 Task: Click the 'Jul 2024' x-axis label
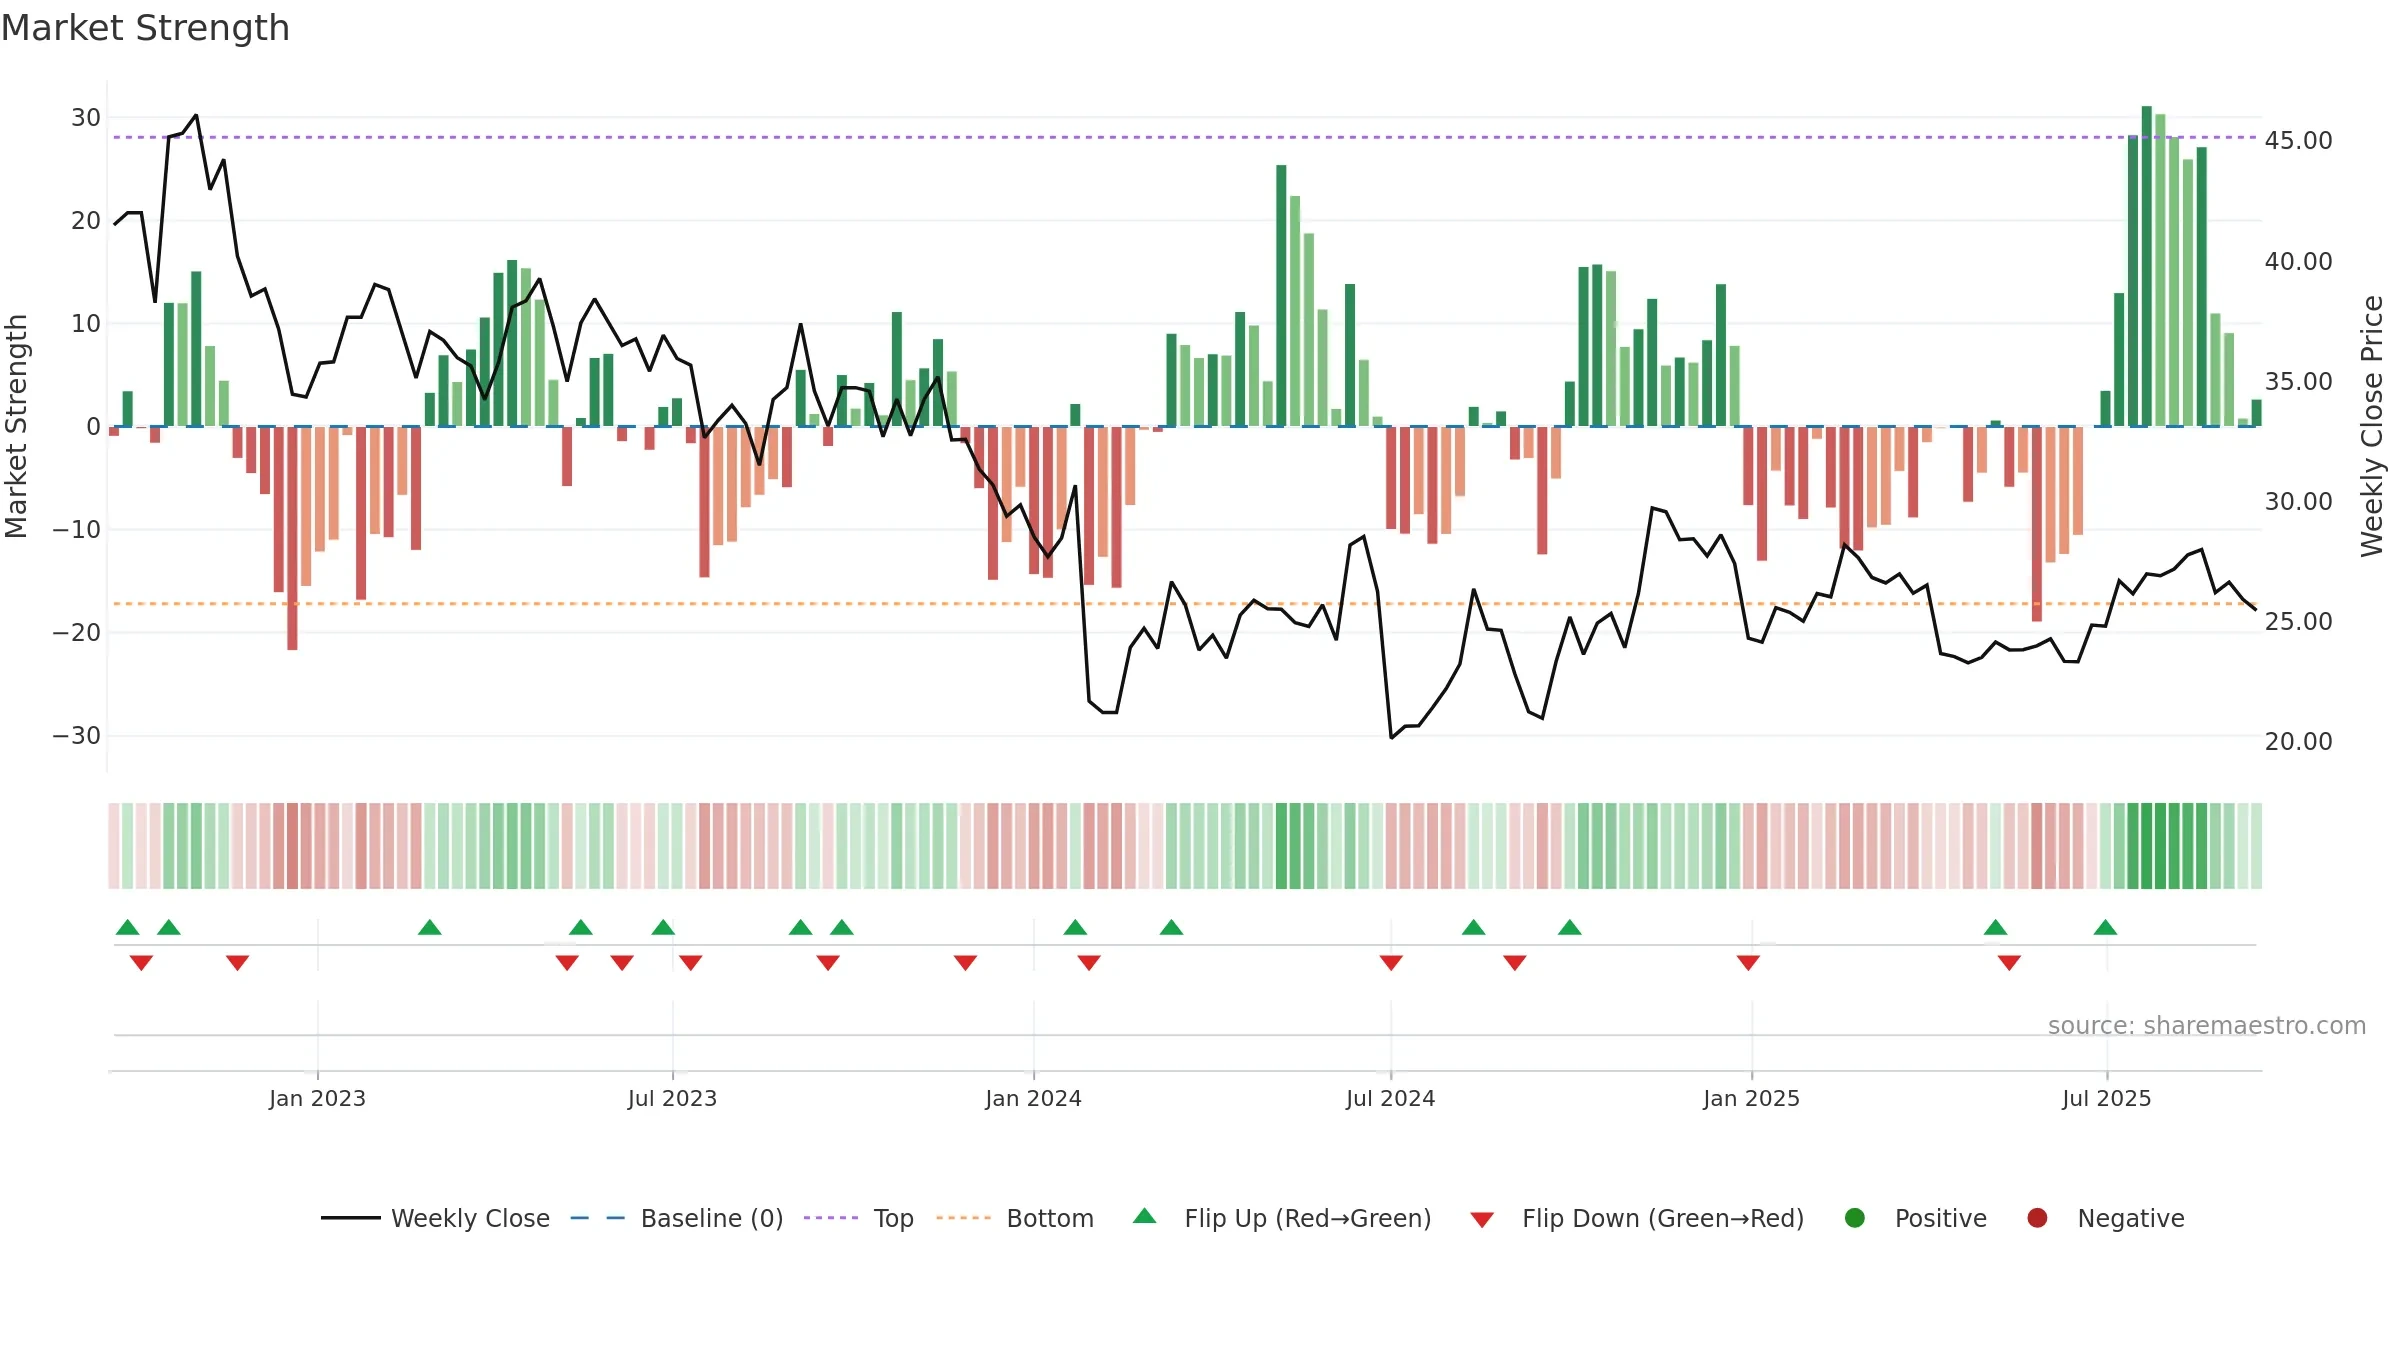click(x=1390, y=1098)
